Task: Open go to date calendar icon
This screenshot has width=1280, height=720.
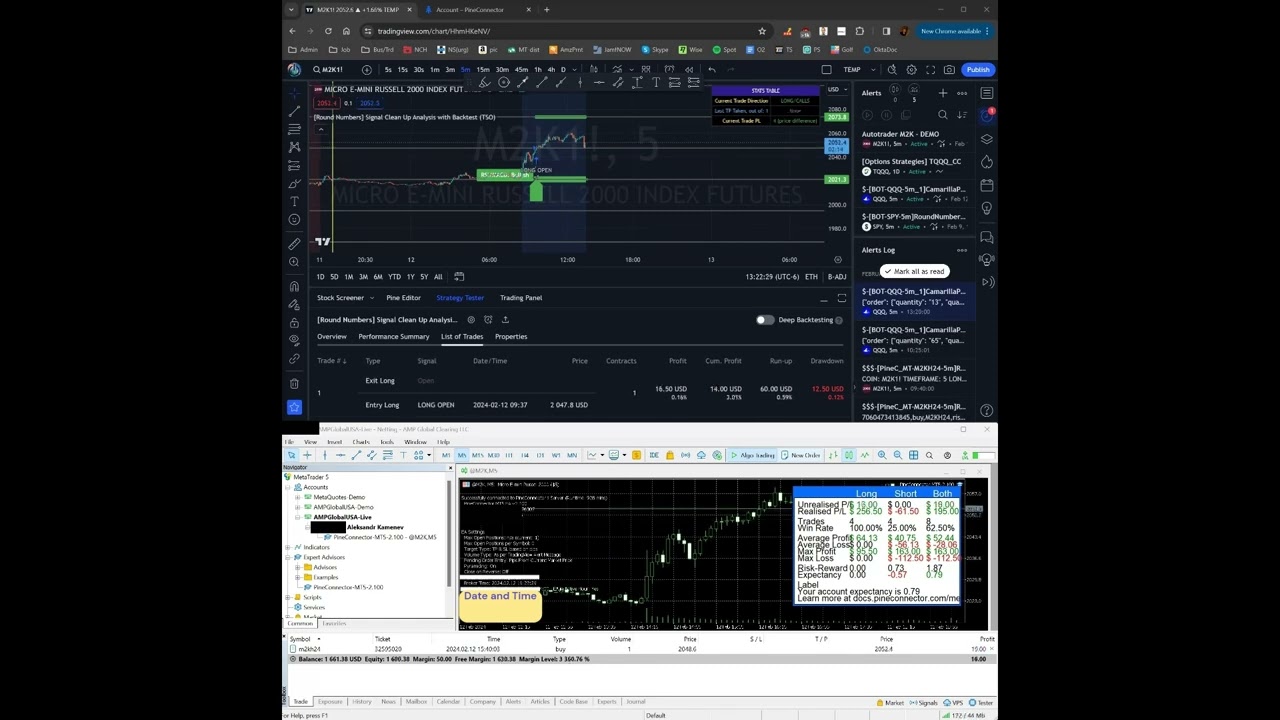Action: [x=459, y=277]
